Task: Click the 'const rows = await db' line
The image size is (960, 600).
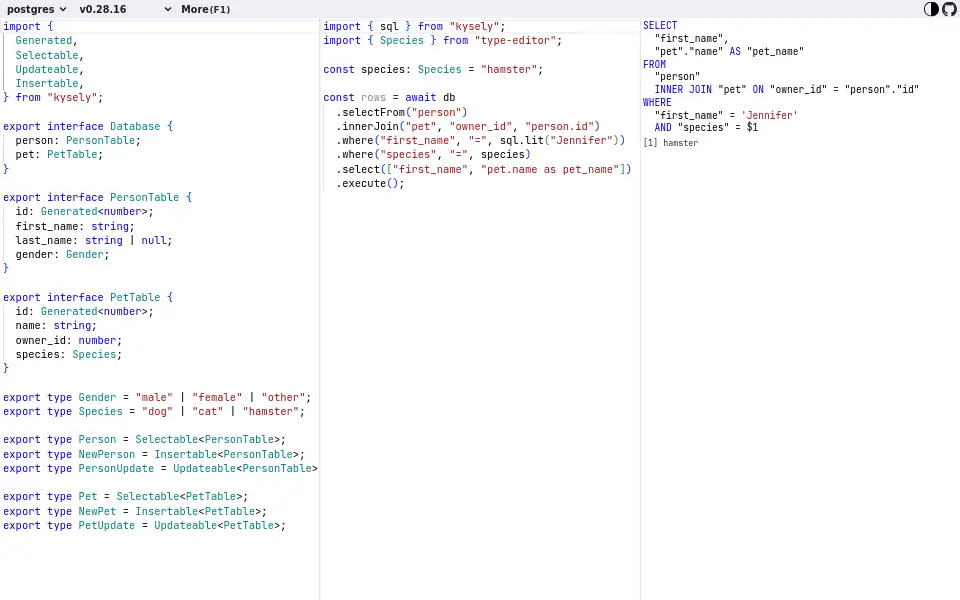Action: point(389,97)
